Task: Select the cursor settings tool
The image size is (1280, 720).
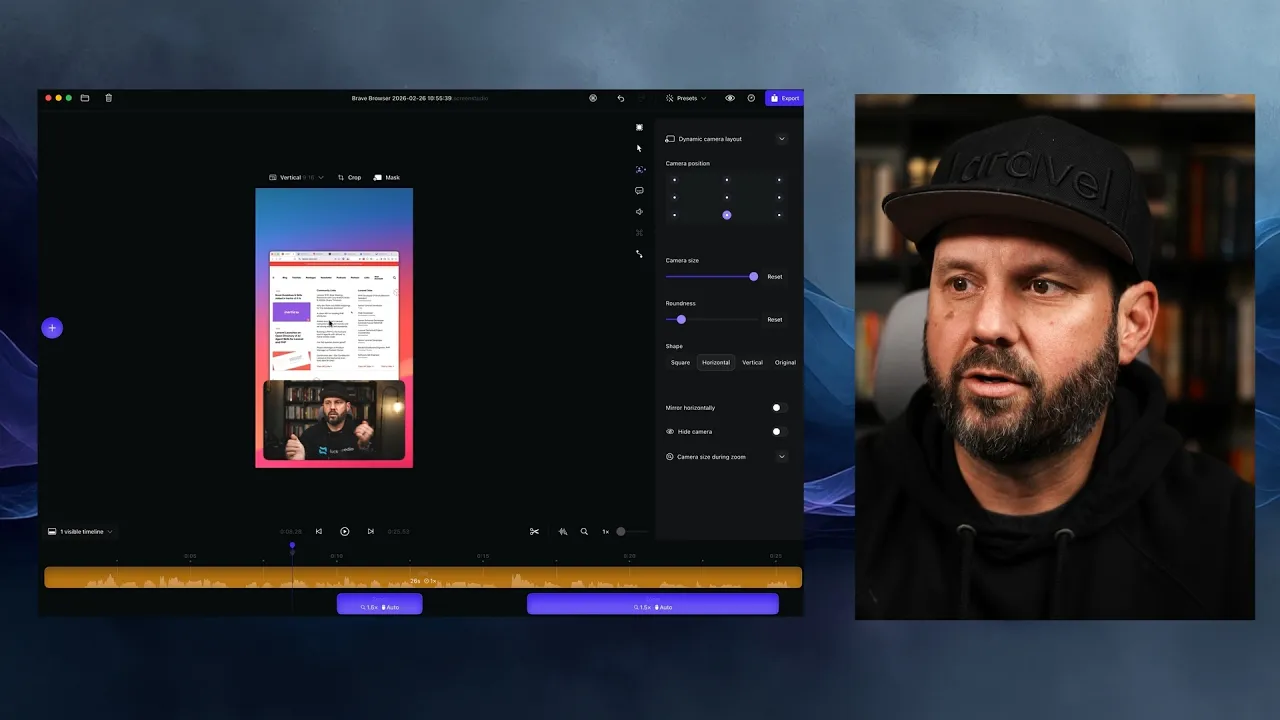Action: tap(639, 148)
